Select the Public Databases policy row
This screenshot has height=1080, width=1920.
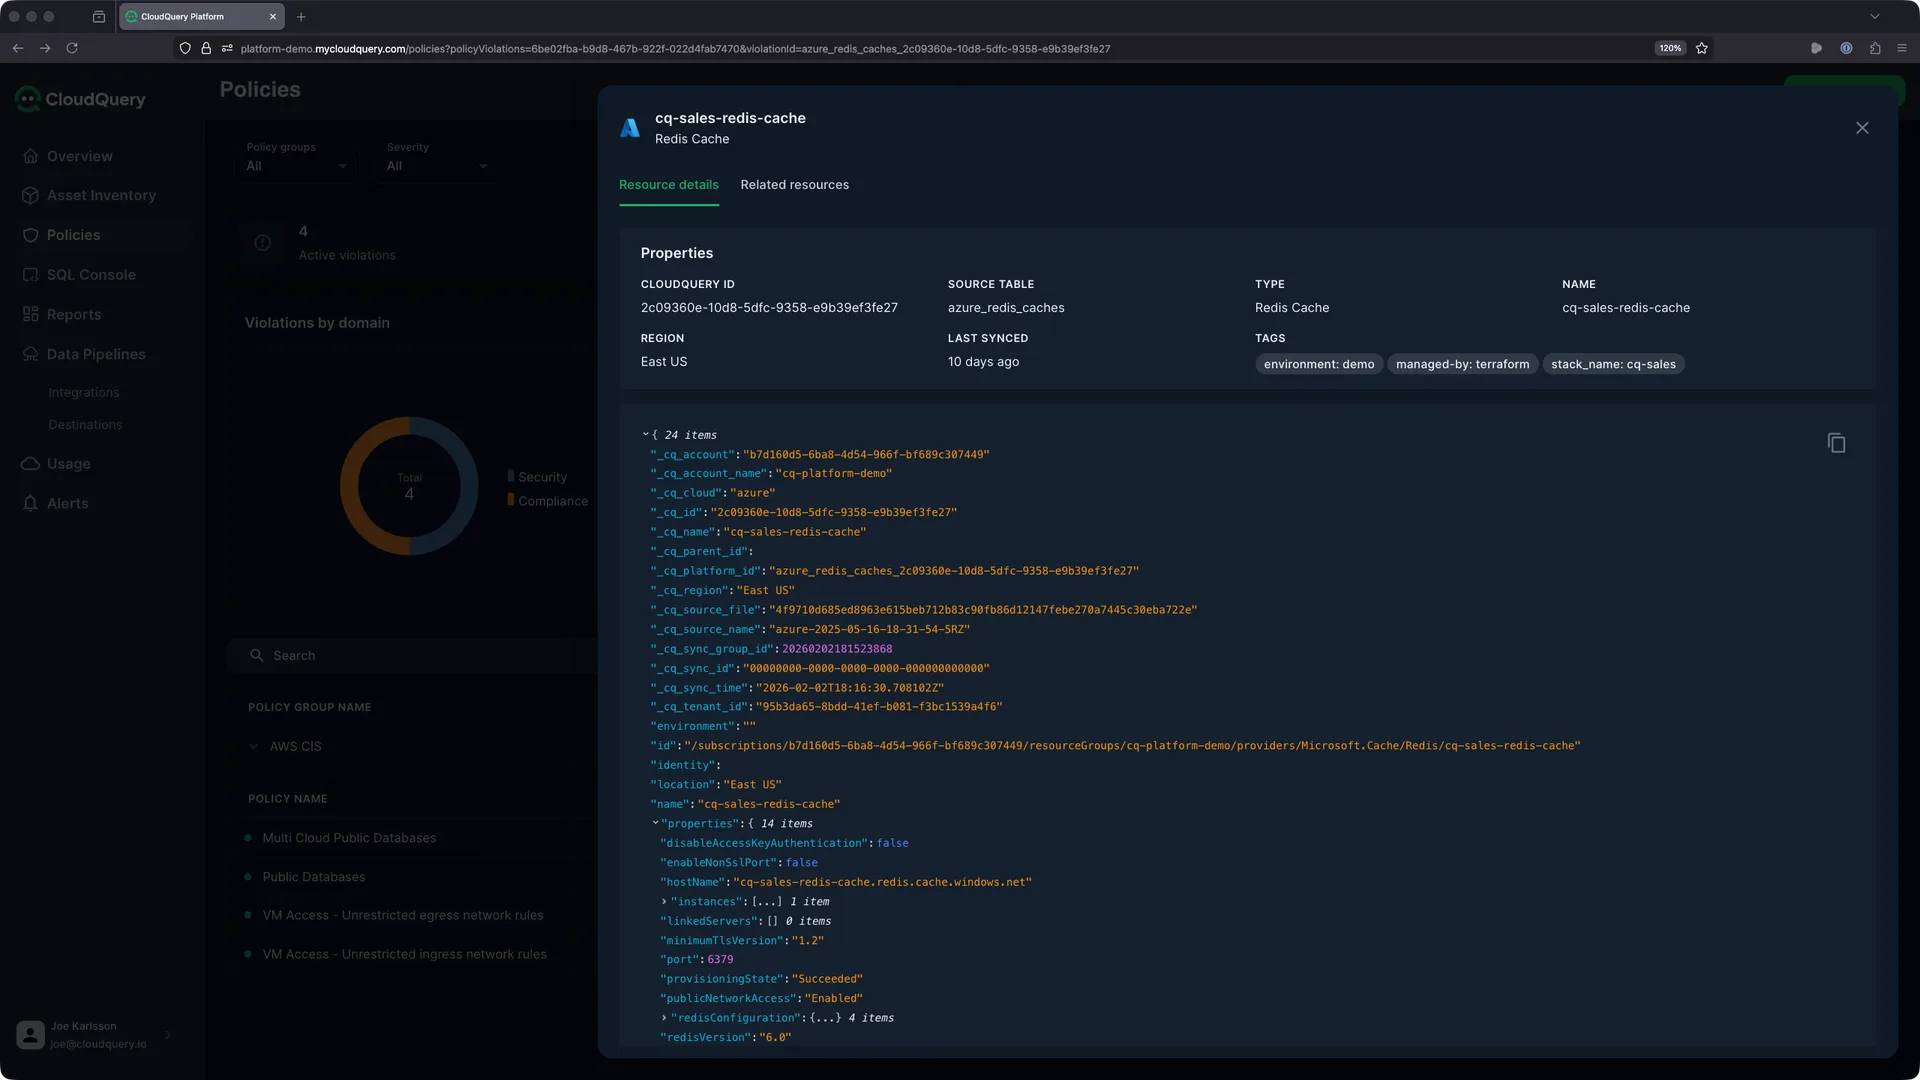[313, 877]
